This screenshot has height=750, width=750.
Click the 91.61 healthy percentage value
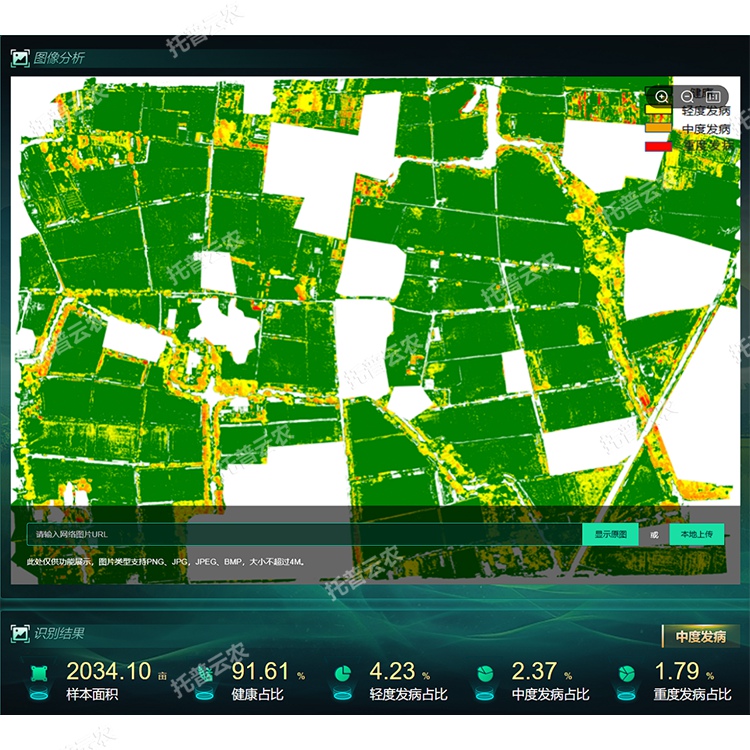pos(260,671)
